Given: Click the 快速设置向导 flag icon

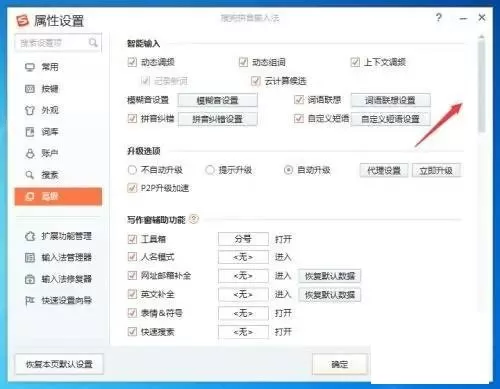Looking at the screenshot, I should click(30, 301).
